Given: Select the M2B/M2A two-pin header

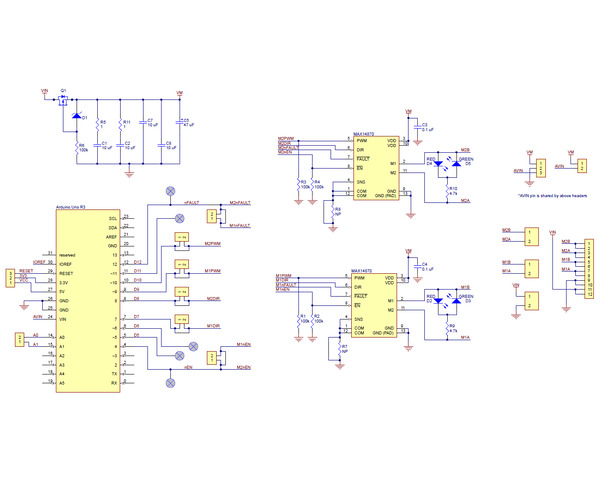Looking at the screenshot, I should click(x=532, y=237).
